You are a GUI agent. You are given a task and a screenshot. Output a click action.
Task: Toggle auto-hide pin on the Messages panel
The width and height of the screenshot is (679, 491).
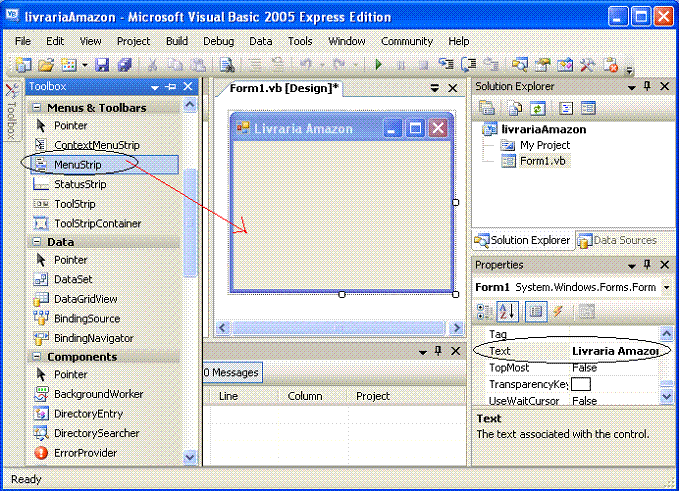(x=438, y=351)
